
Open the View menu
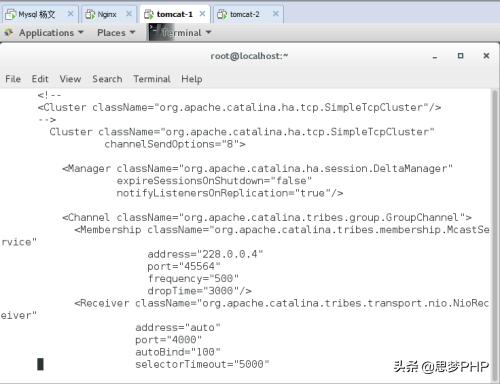click(70, 79)
